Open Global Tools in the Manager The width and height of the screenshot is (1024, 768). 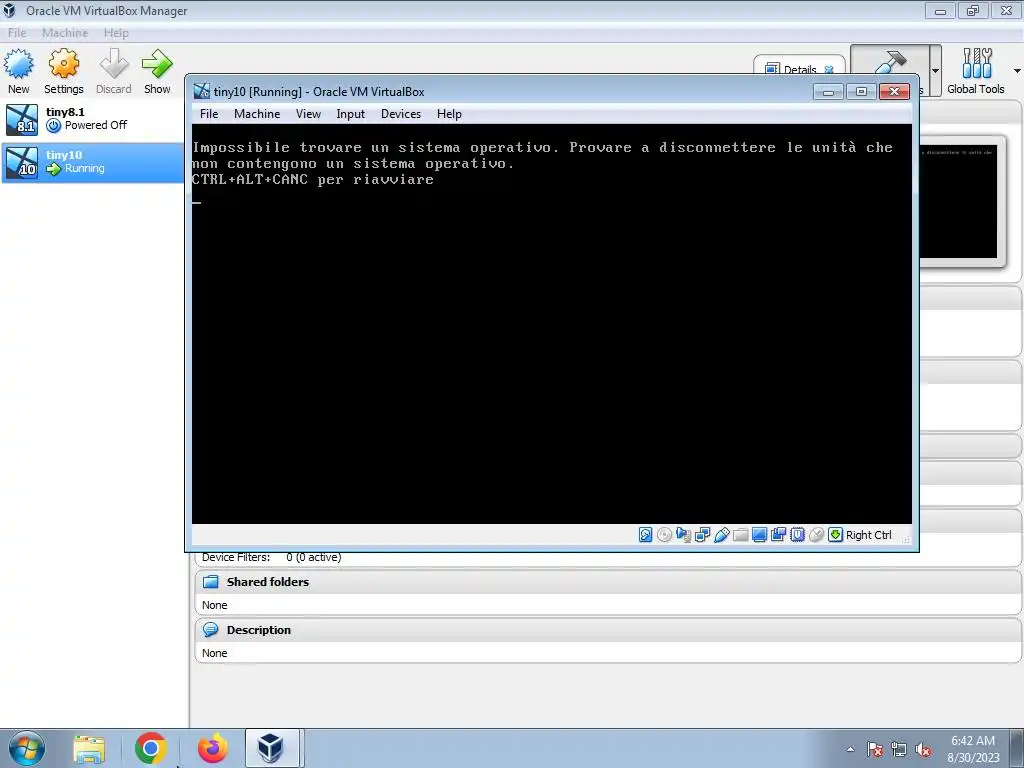click(x=975, y=71)
